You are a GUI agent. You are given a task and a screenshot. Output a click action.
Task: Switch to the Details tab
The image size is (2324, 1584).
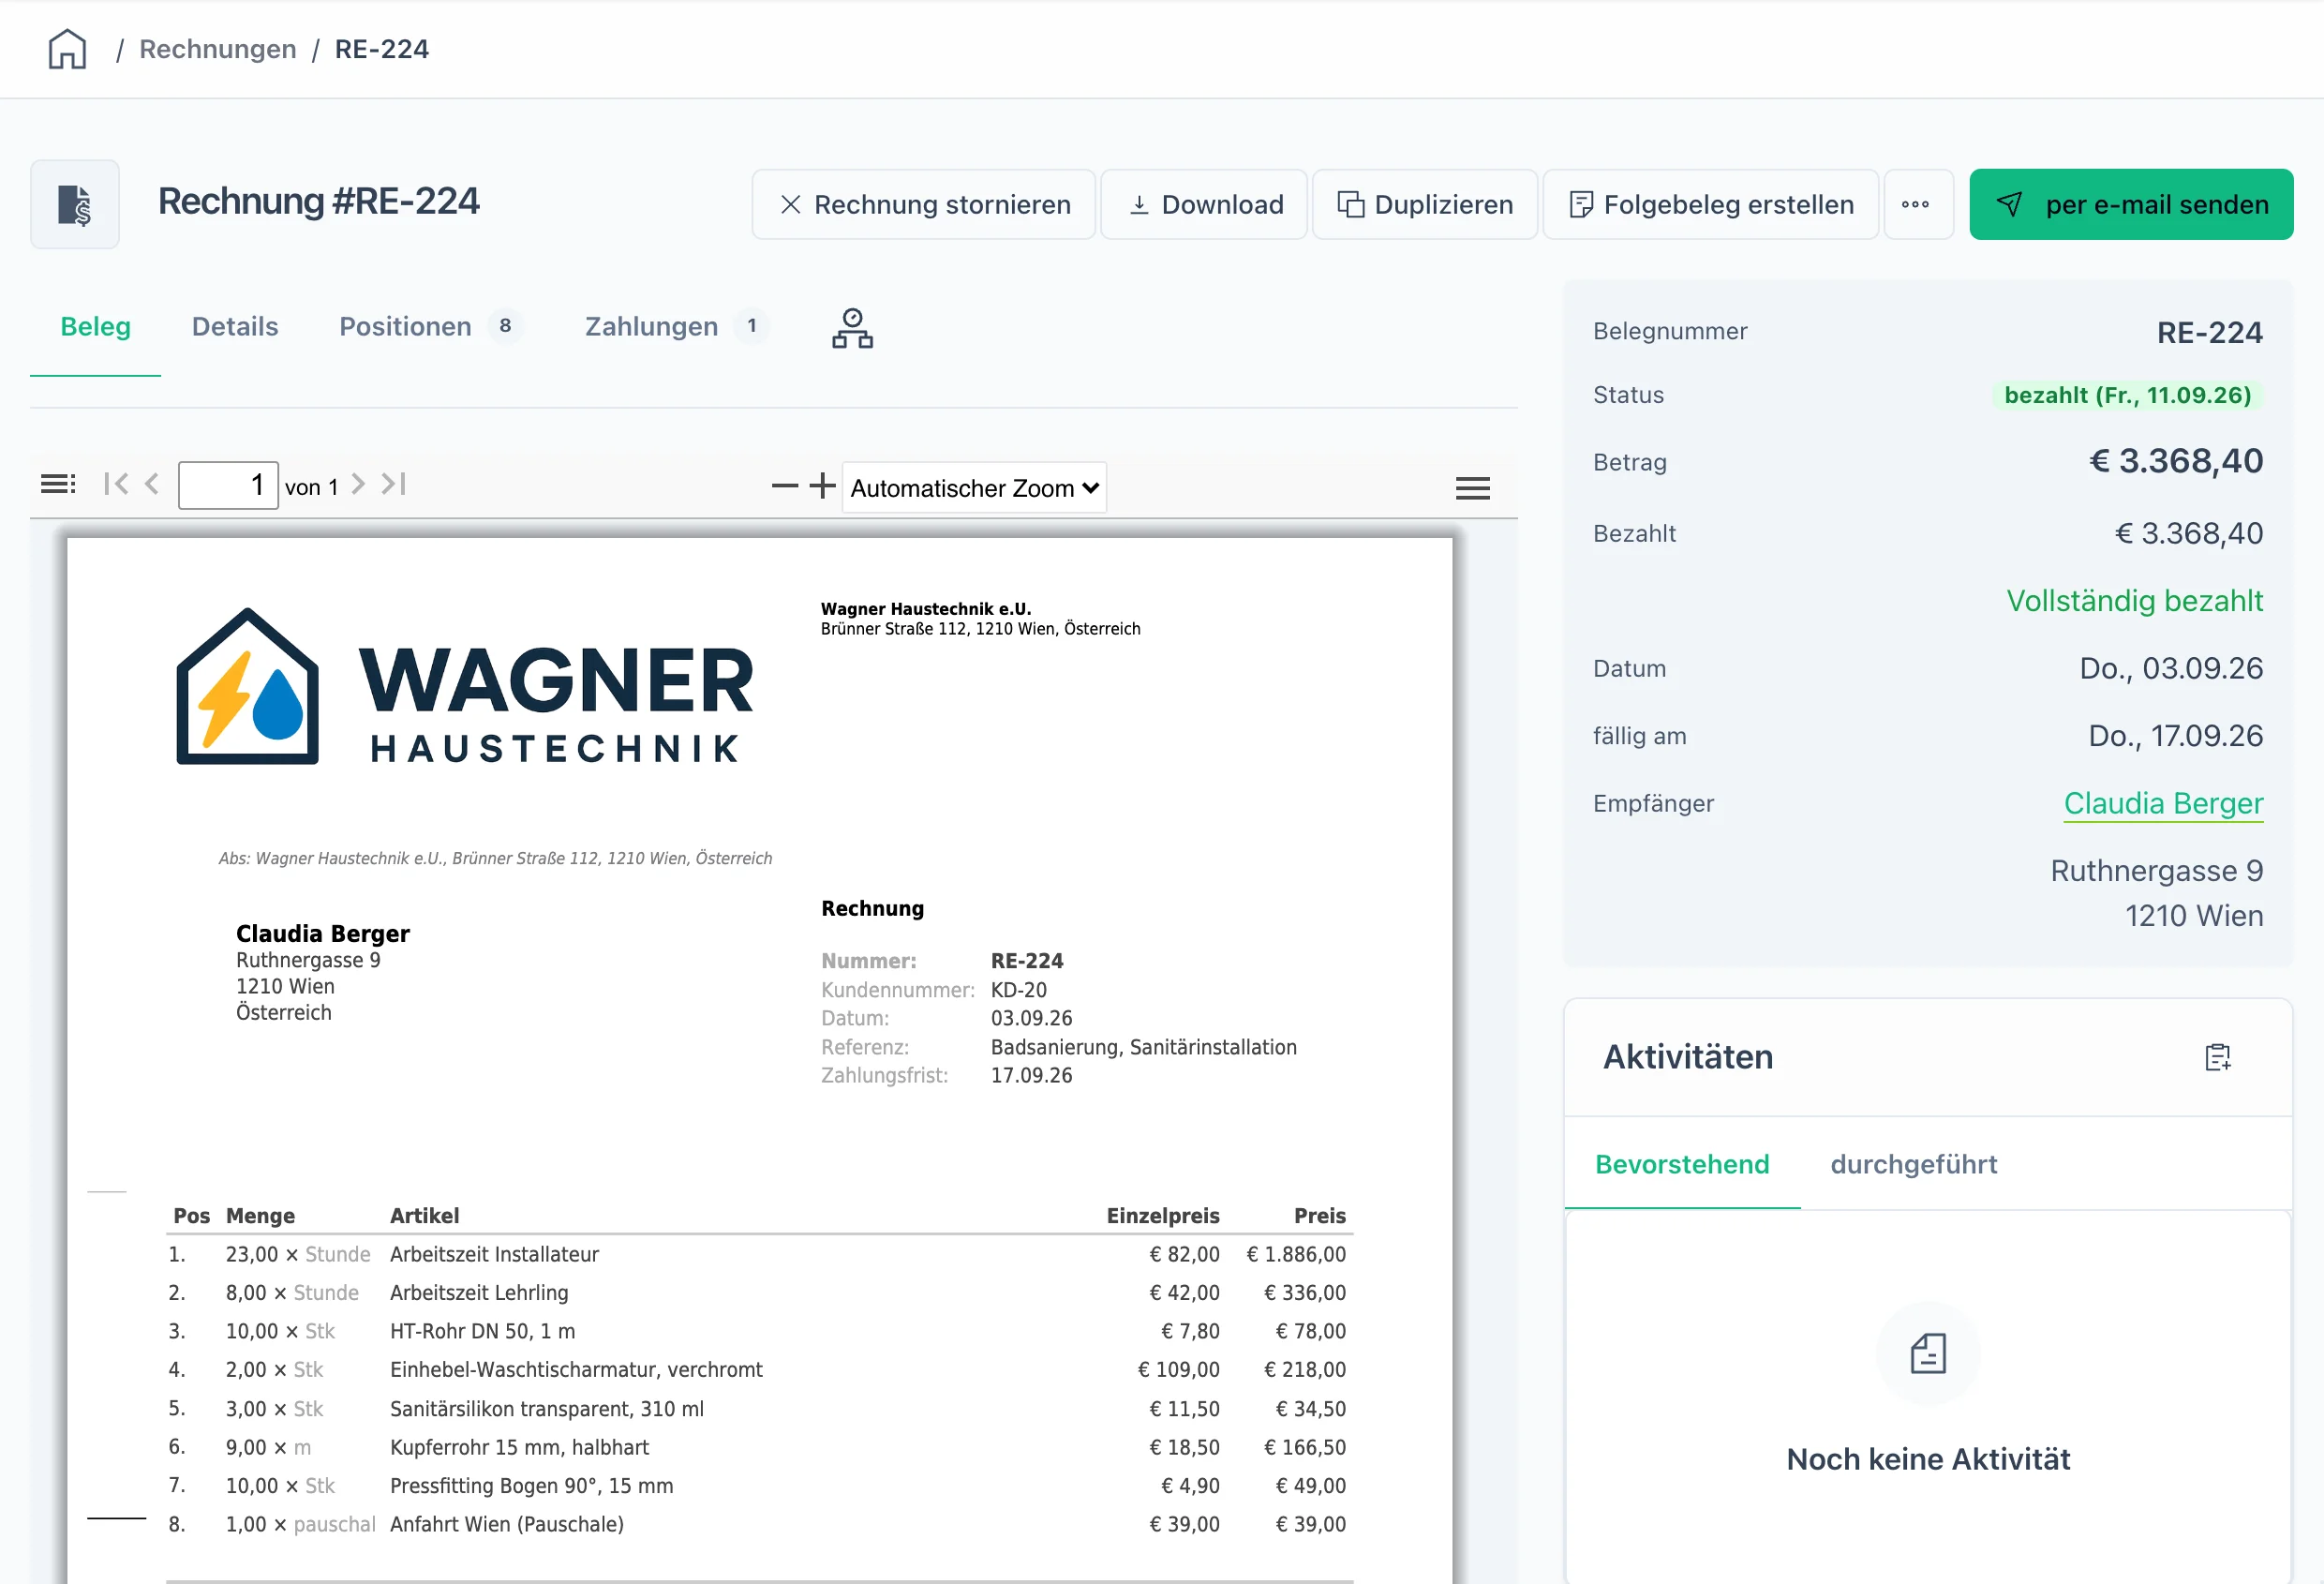coord(235,326)
